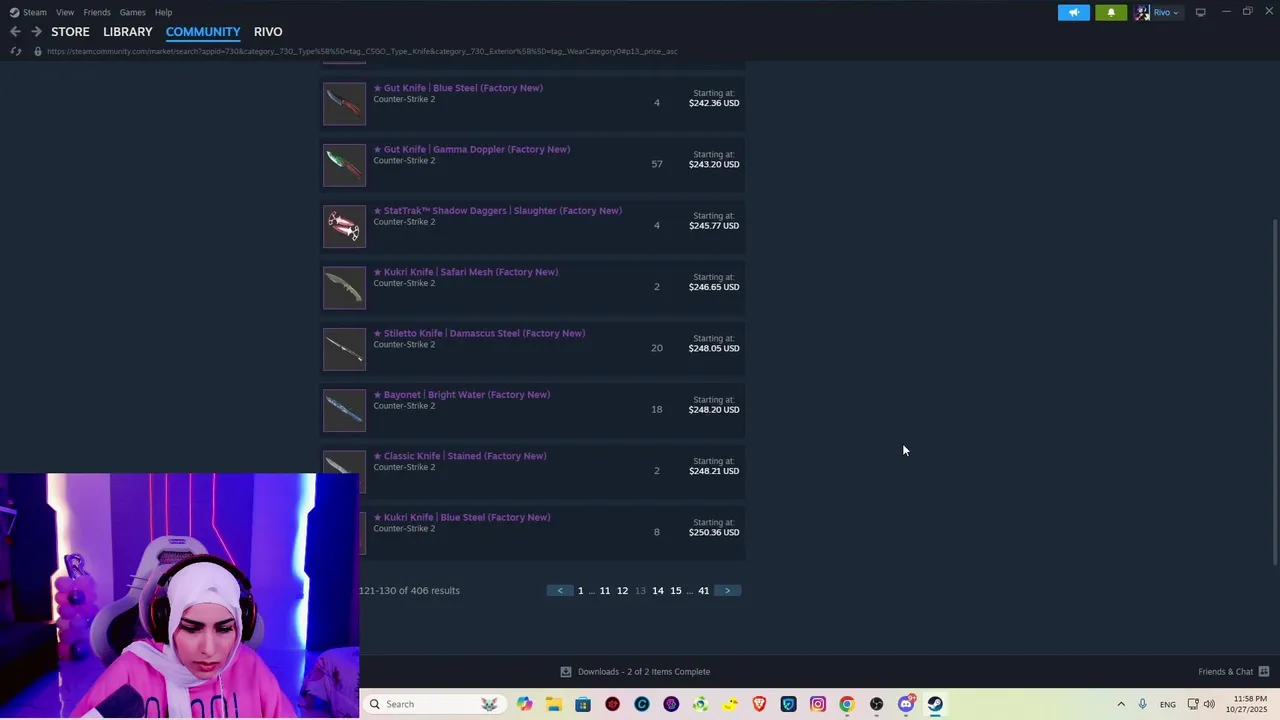
Task: Open the Games menu
Action: tap(133, 12)
